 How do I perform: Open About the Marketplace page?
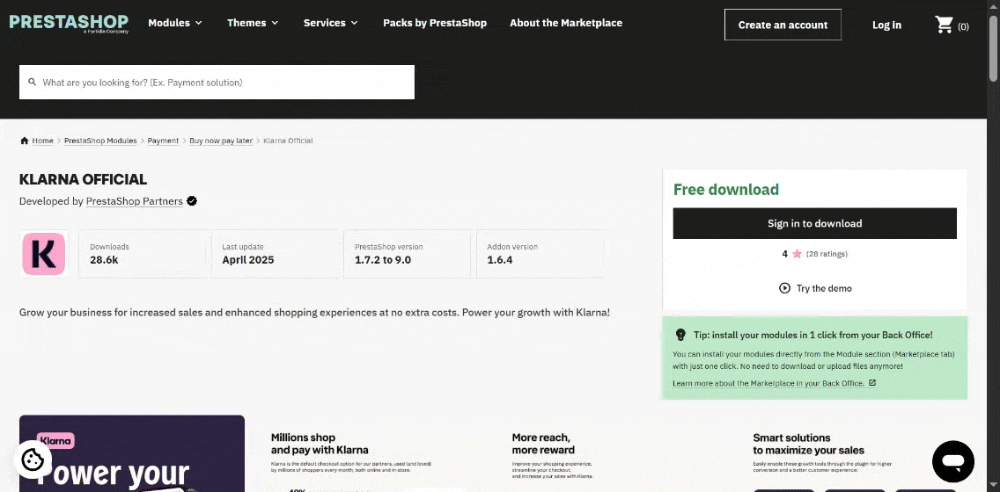coord(565,23)
